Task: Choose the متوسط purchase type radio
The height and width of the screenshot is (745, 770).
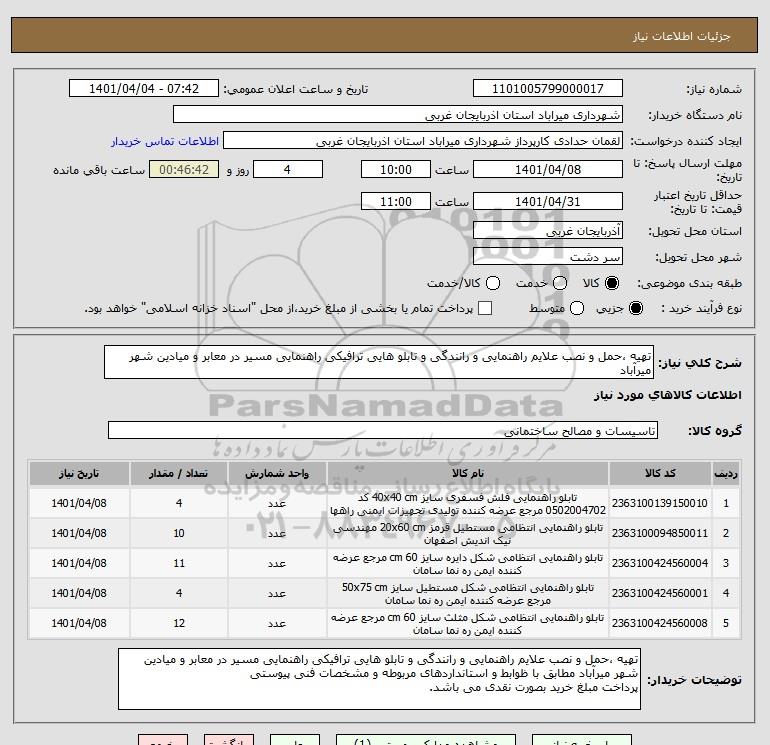Action: click(577, 308)
